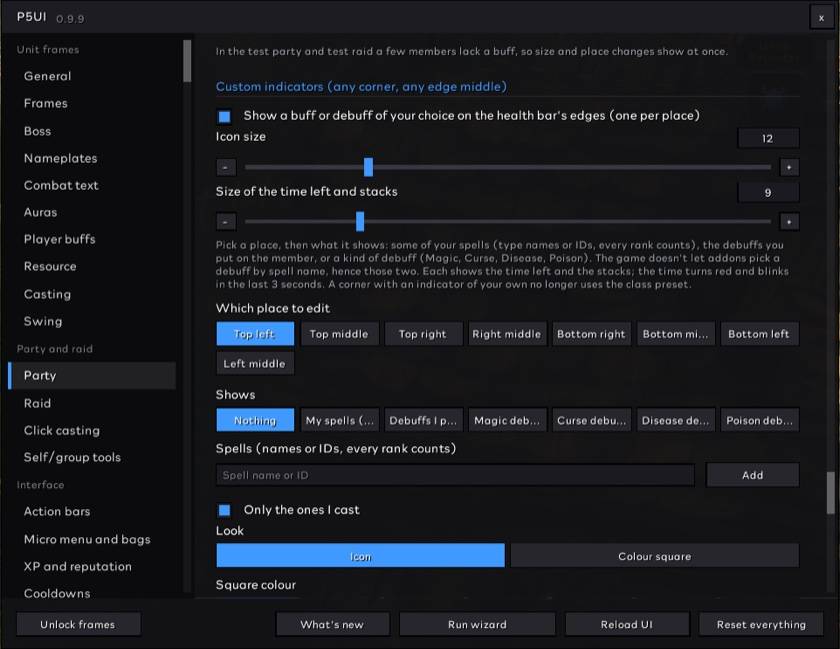840x649 pixels.
Task: Decrease time left and stacks size
Action: [x=226, y=221]
